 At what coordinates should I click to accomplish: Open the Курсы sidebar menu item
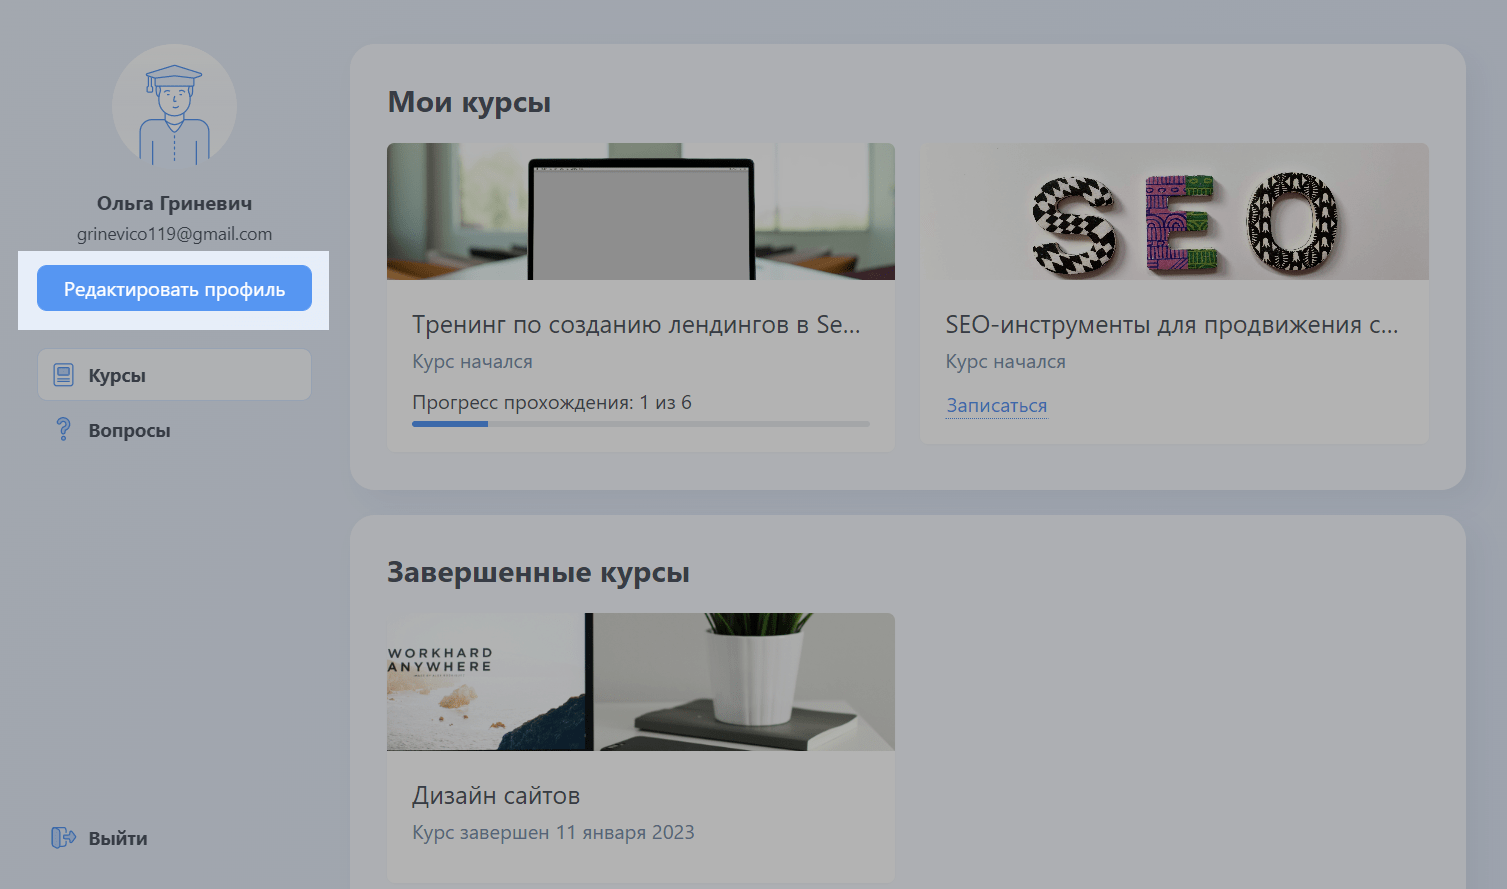tap(174, 375)
